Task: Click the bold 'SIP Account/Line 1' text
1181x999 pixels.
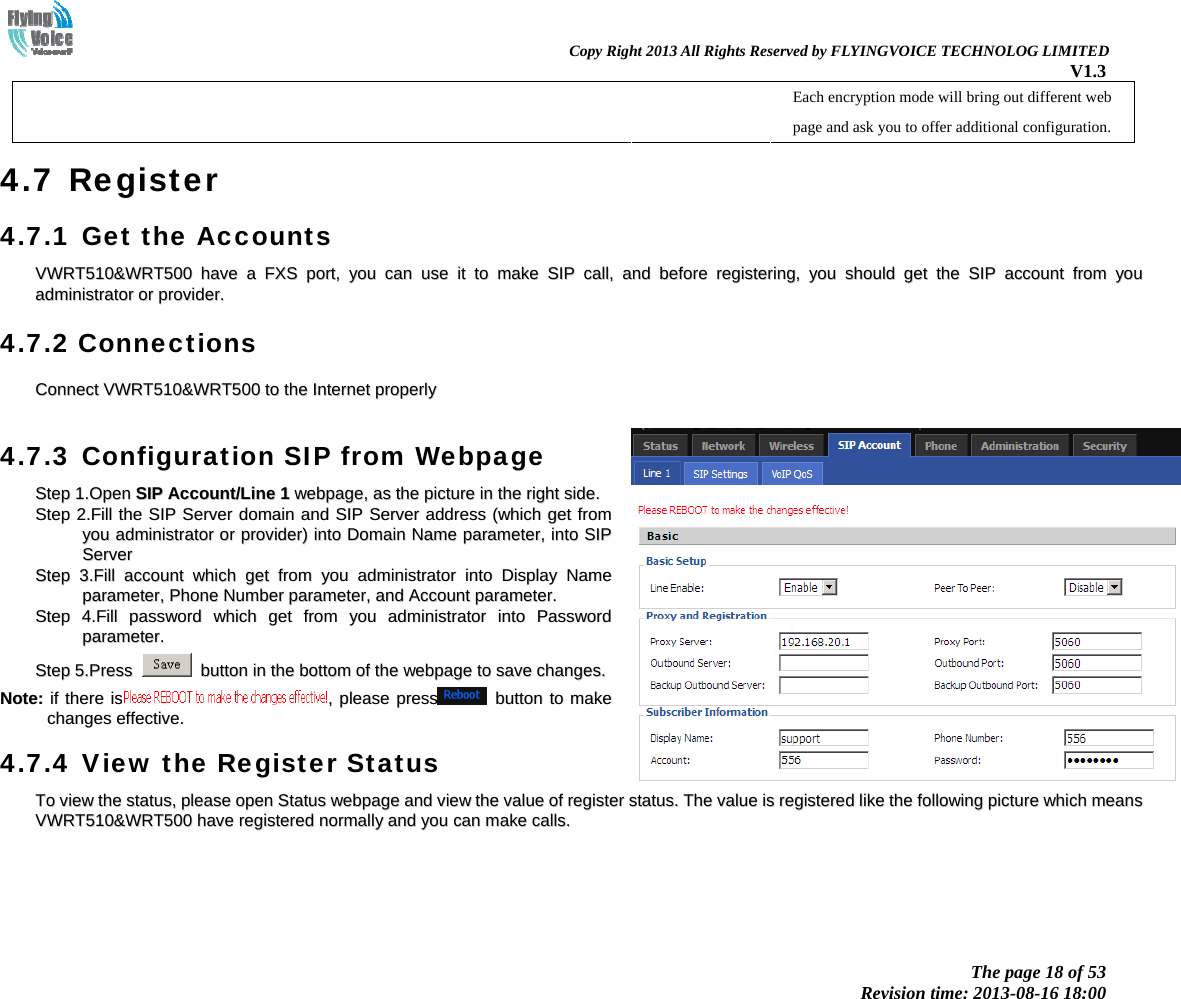Action: pyautogui.click(x=212, y=493)
